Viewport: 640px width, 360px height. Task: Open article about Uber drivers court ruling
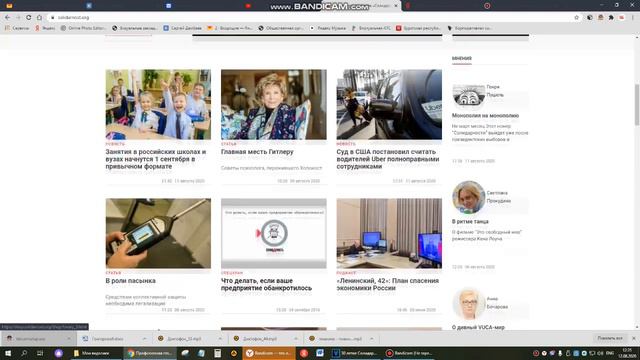pyautogui.click(x=388, y=159)
